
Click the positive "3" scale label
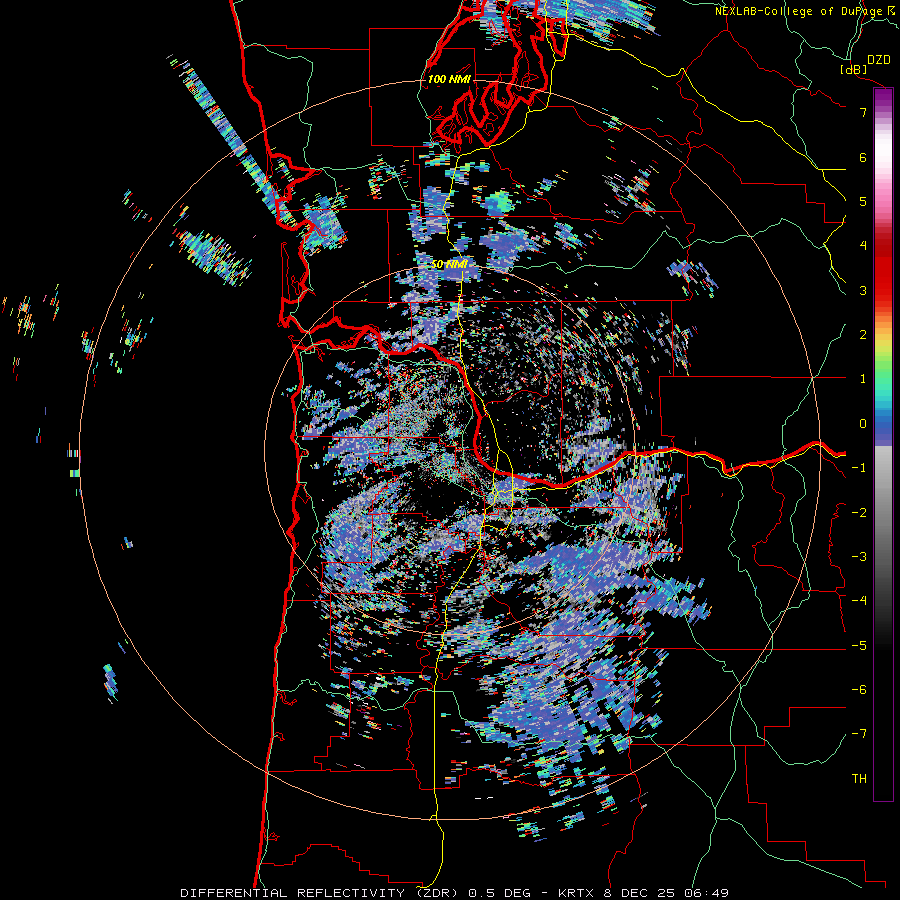[863, 290]
